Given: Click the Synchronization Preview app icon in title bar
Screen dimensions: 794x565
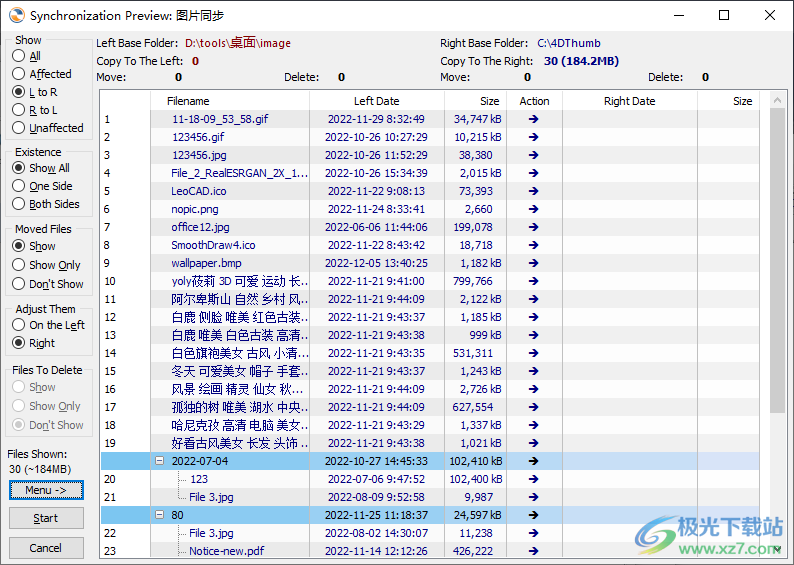Looking at the screenshot, I should coord(17,15).
